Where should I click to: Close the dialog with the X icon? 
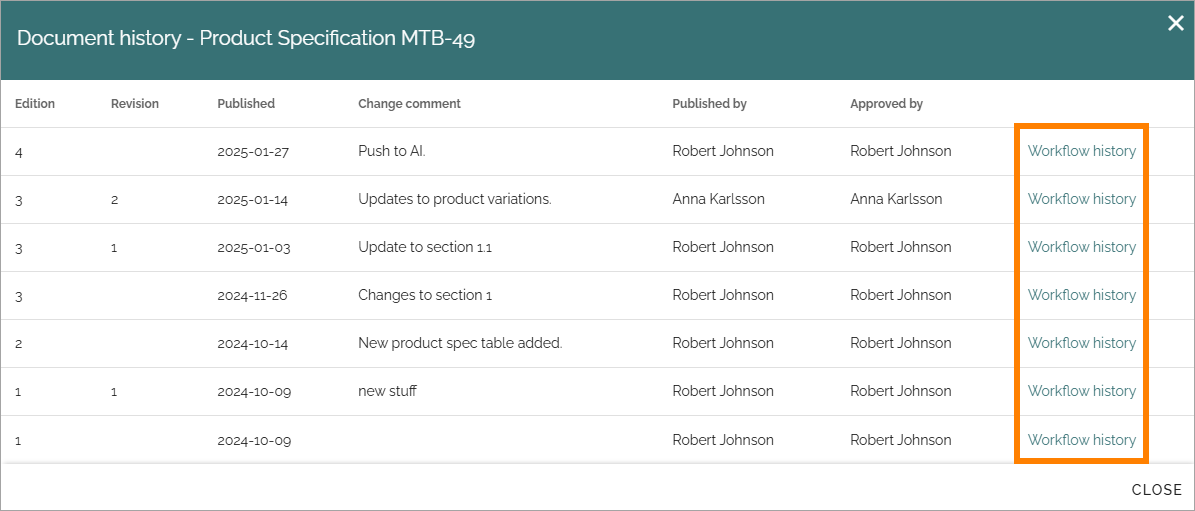pyautogui.click(x=1175, y=24)
